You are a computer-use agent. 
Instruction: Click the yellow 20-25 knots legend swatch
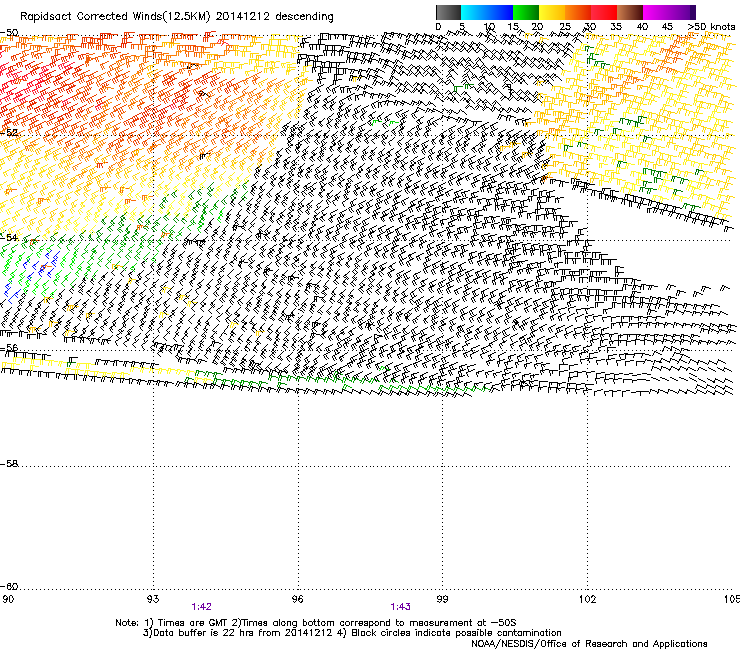coord(552,12)
